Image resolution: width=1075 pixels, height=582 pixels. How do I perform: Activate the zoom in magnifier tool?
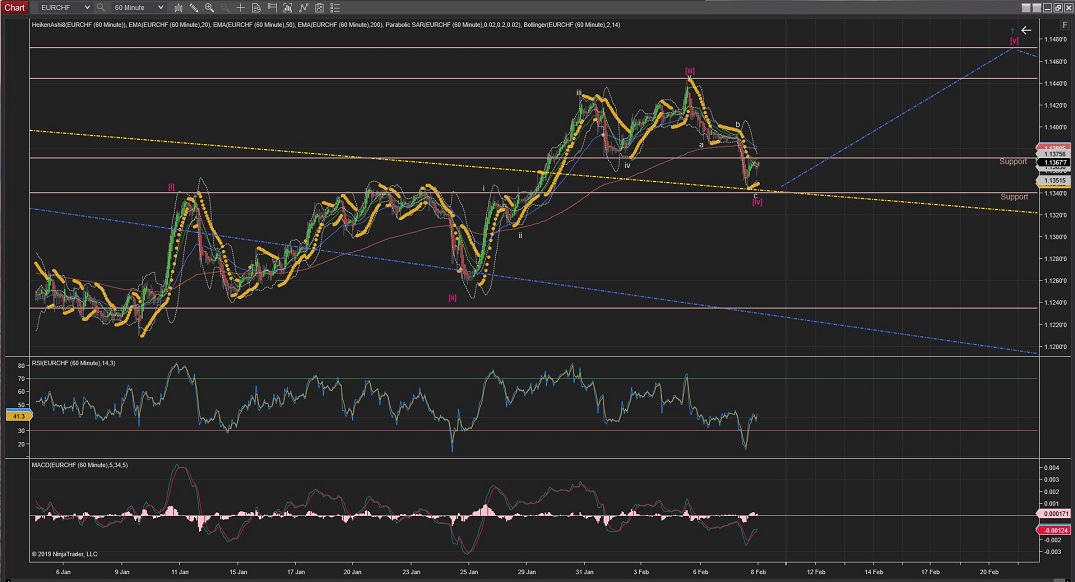(x=209, y=8)
